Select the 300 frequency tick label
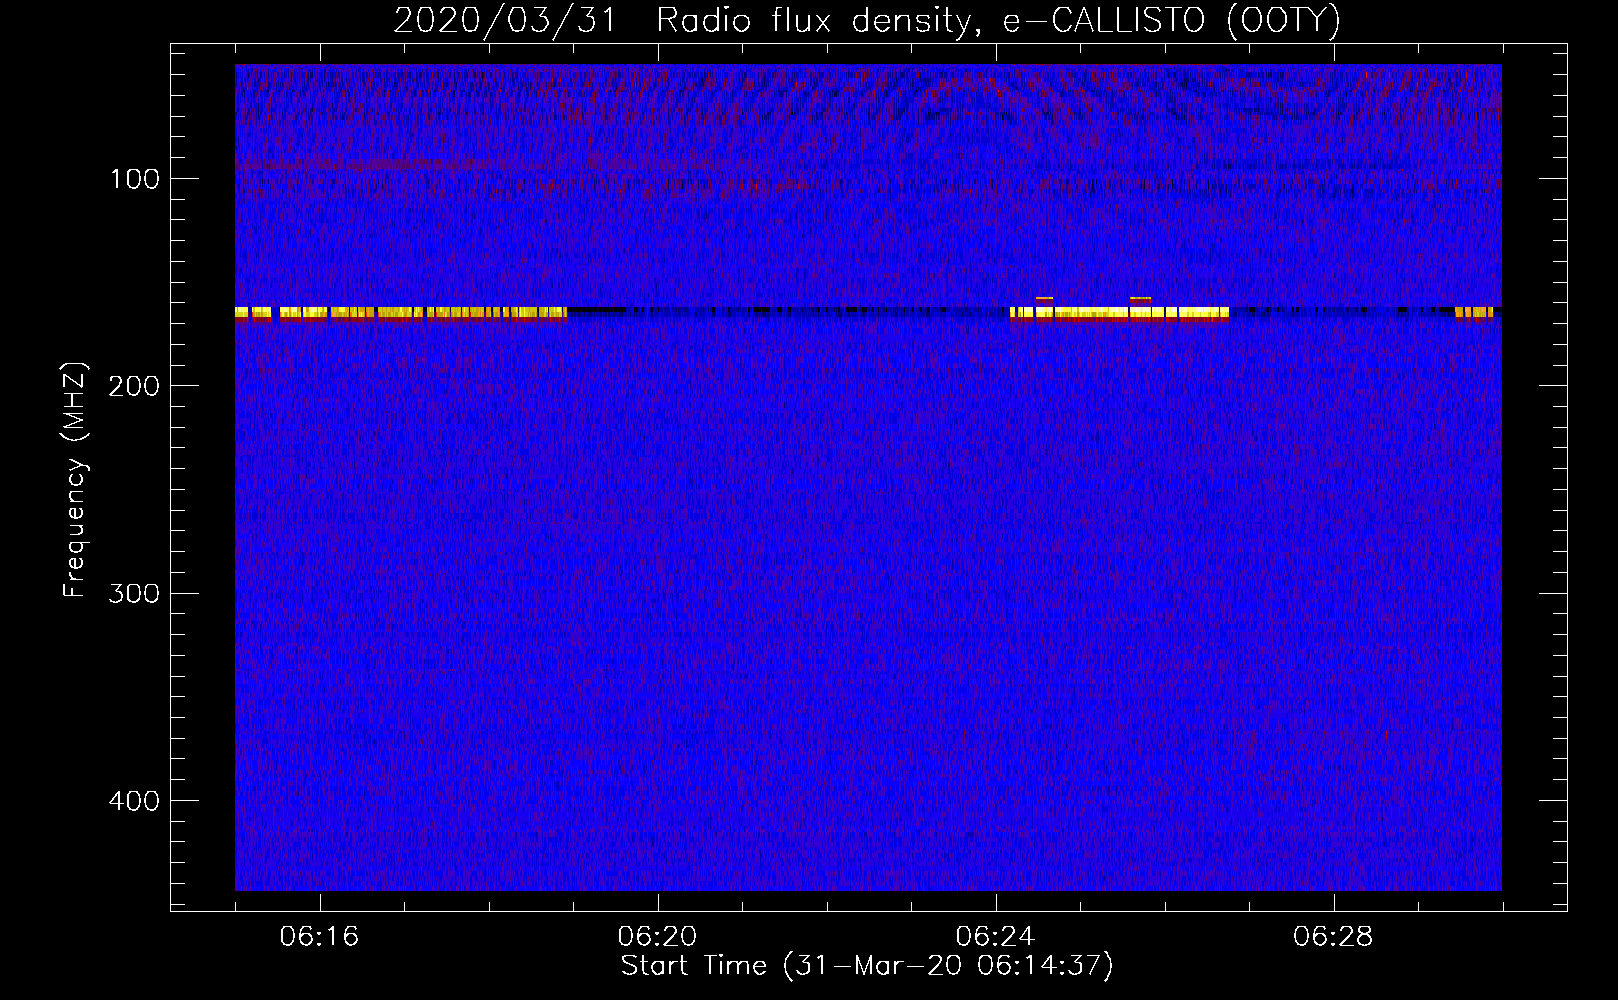1618x1000 pixels. [134, 594]
